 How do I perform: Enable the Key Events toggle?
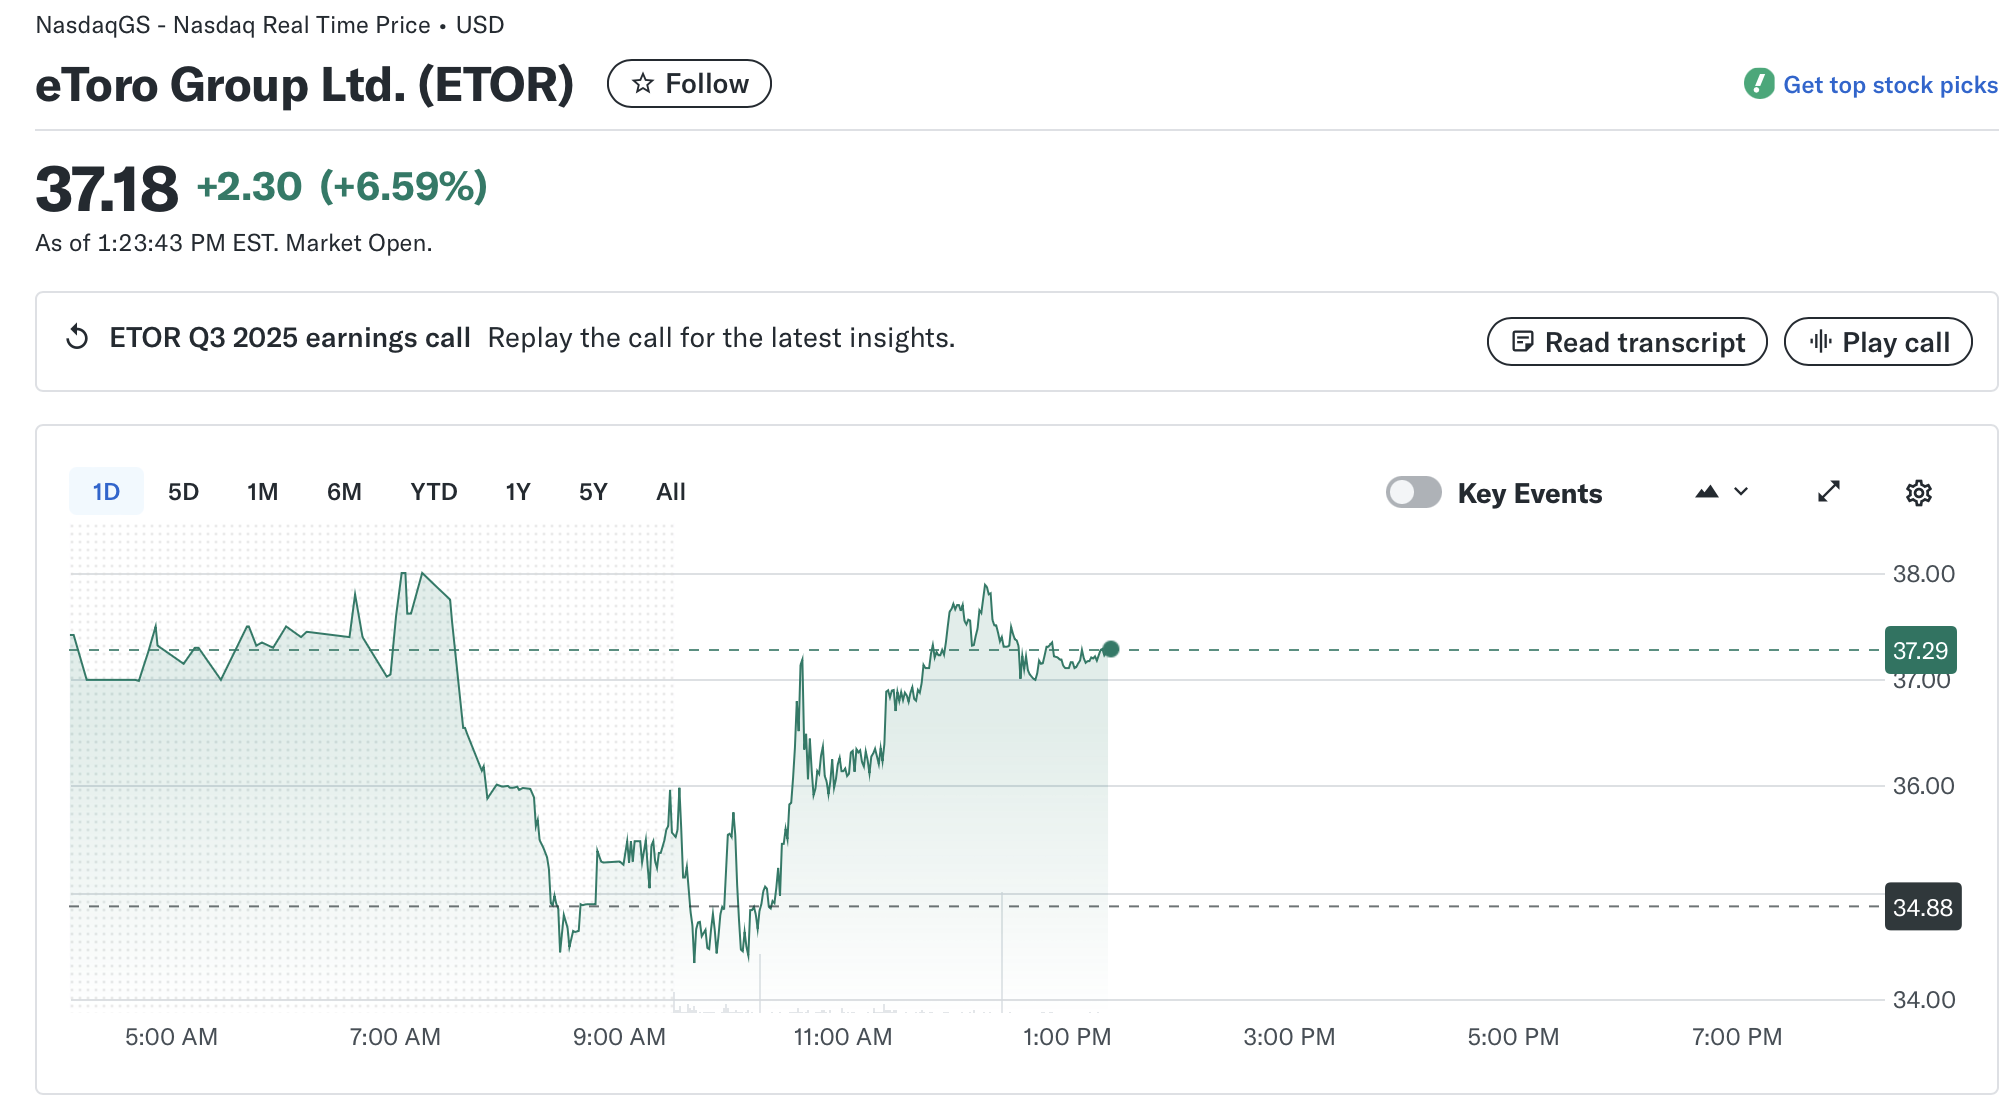(1413, 492)
